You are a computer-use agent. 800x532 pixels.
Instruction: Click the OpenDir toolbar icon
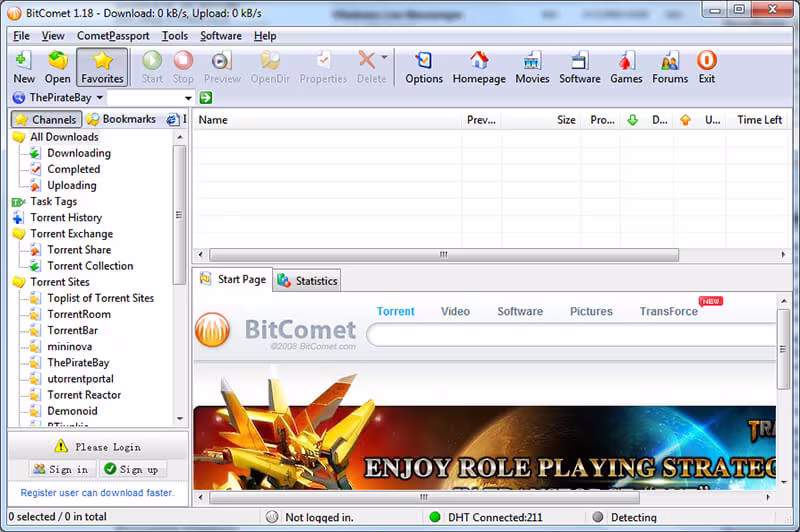(x=270, y=67)
